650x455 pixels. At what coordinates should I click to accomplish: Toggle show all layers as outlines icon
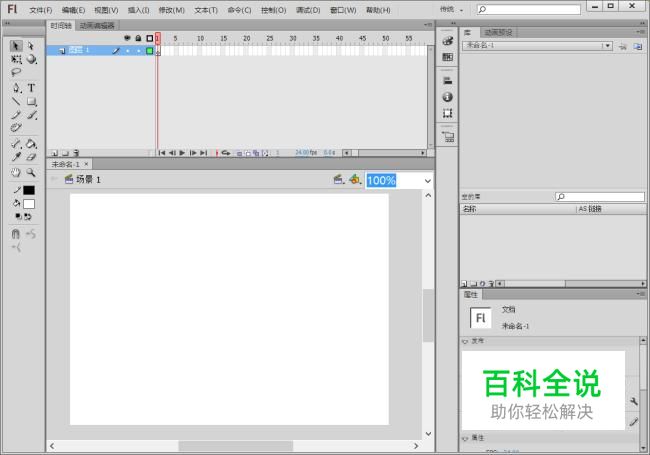(x=150, y=38)
